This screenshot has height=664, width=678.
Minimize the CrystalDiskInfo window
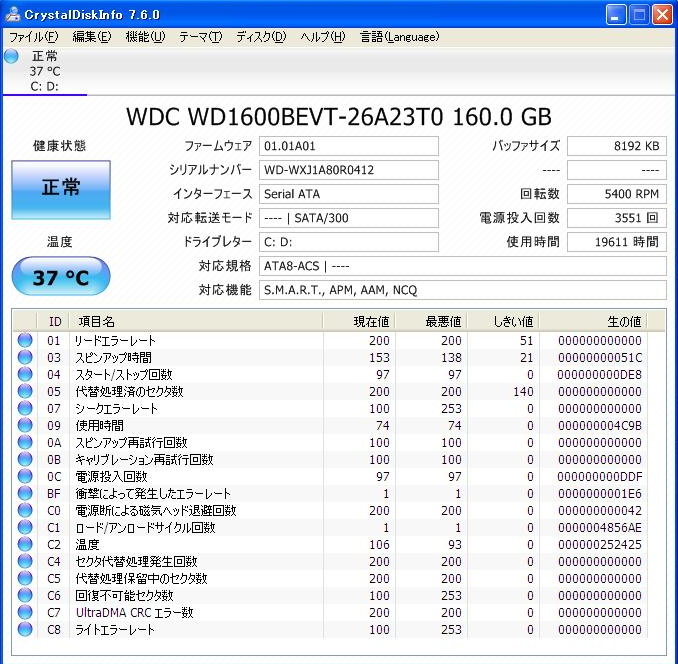pyautogui.click(x=616, y=16)
